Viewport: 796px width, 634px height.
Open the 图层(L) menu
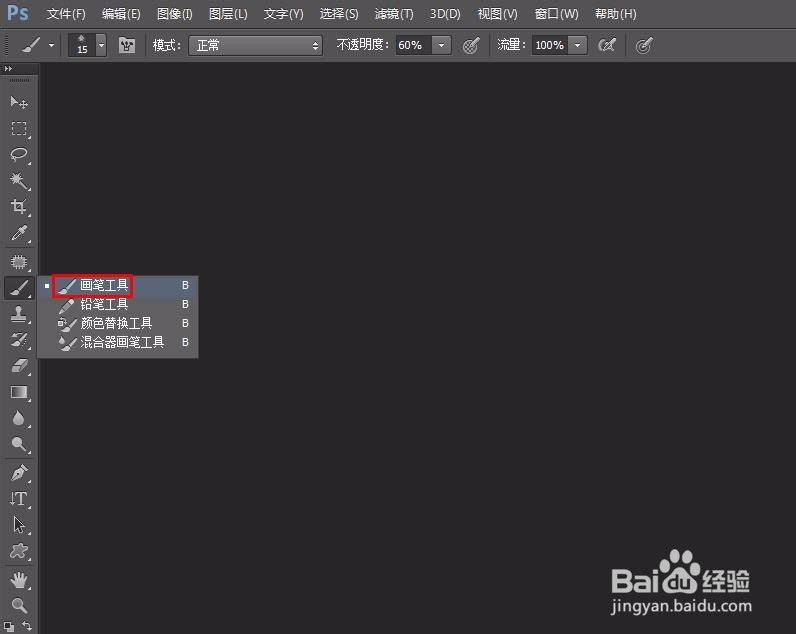click(x=228, y=14)
